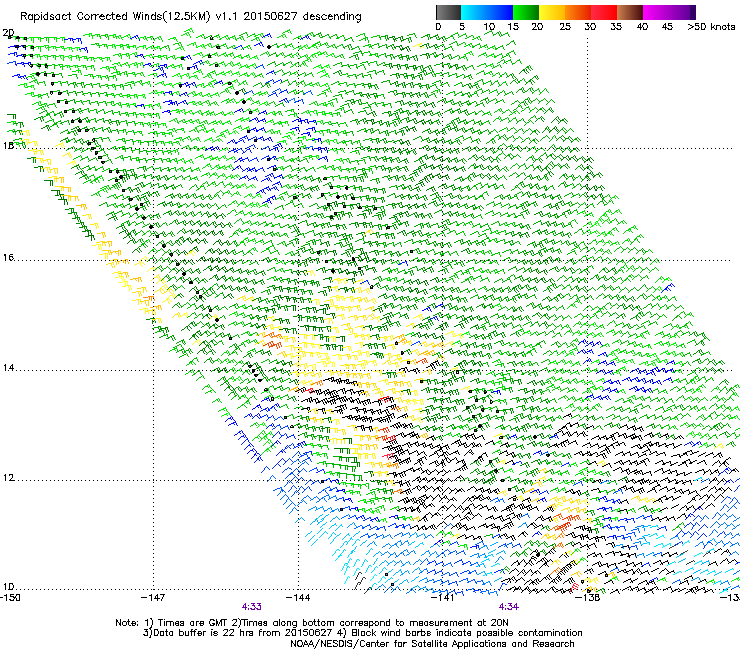Click the latitude label '16'
Viewport: 740px width, 650px height.
tap(8, 258)
